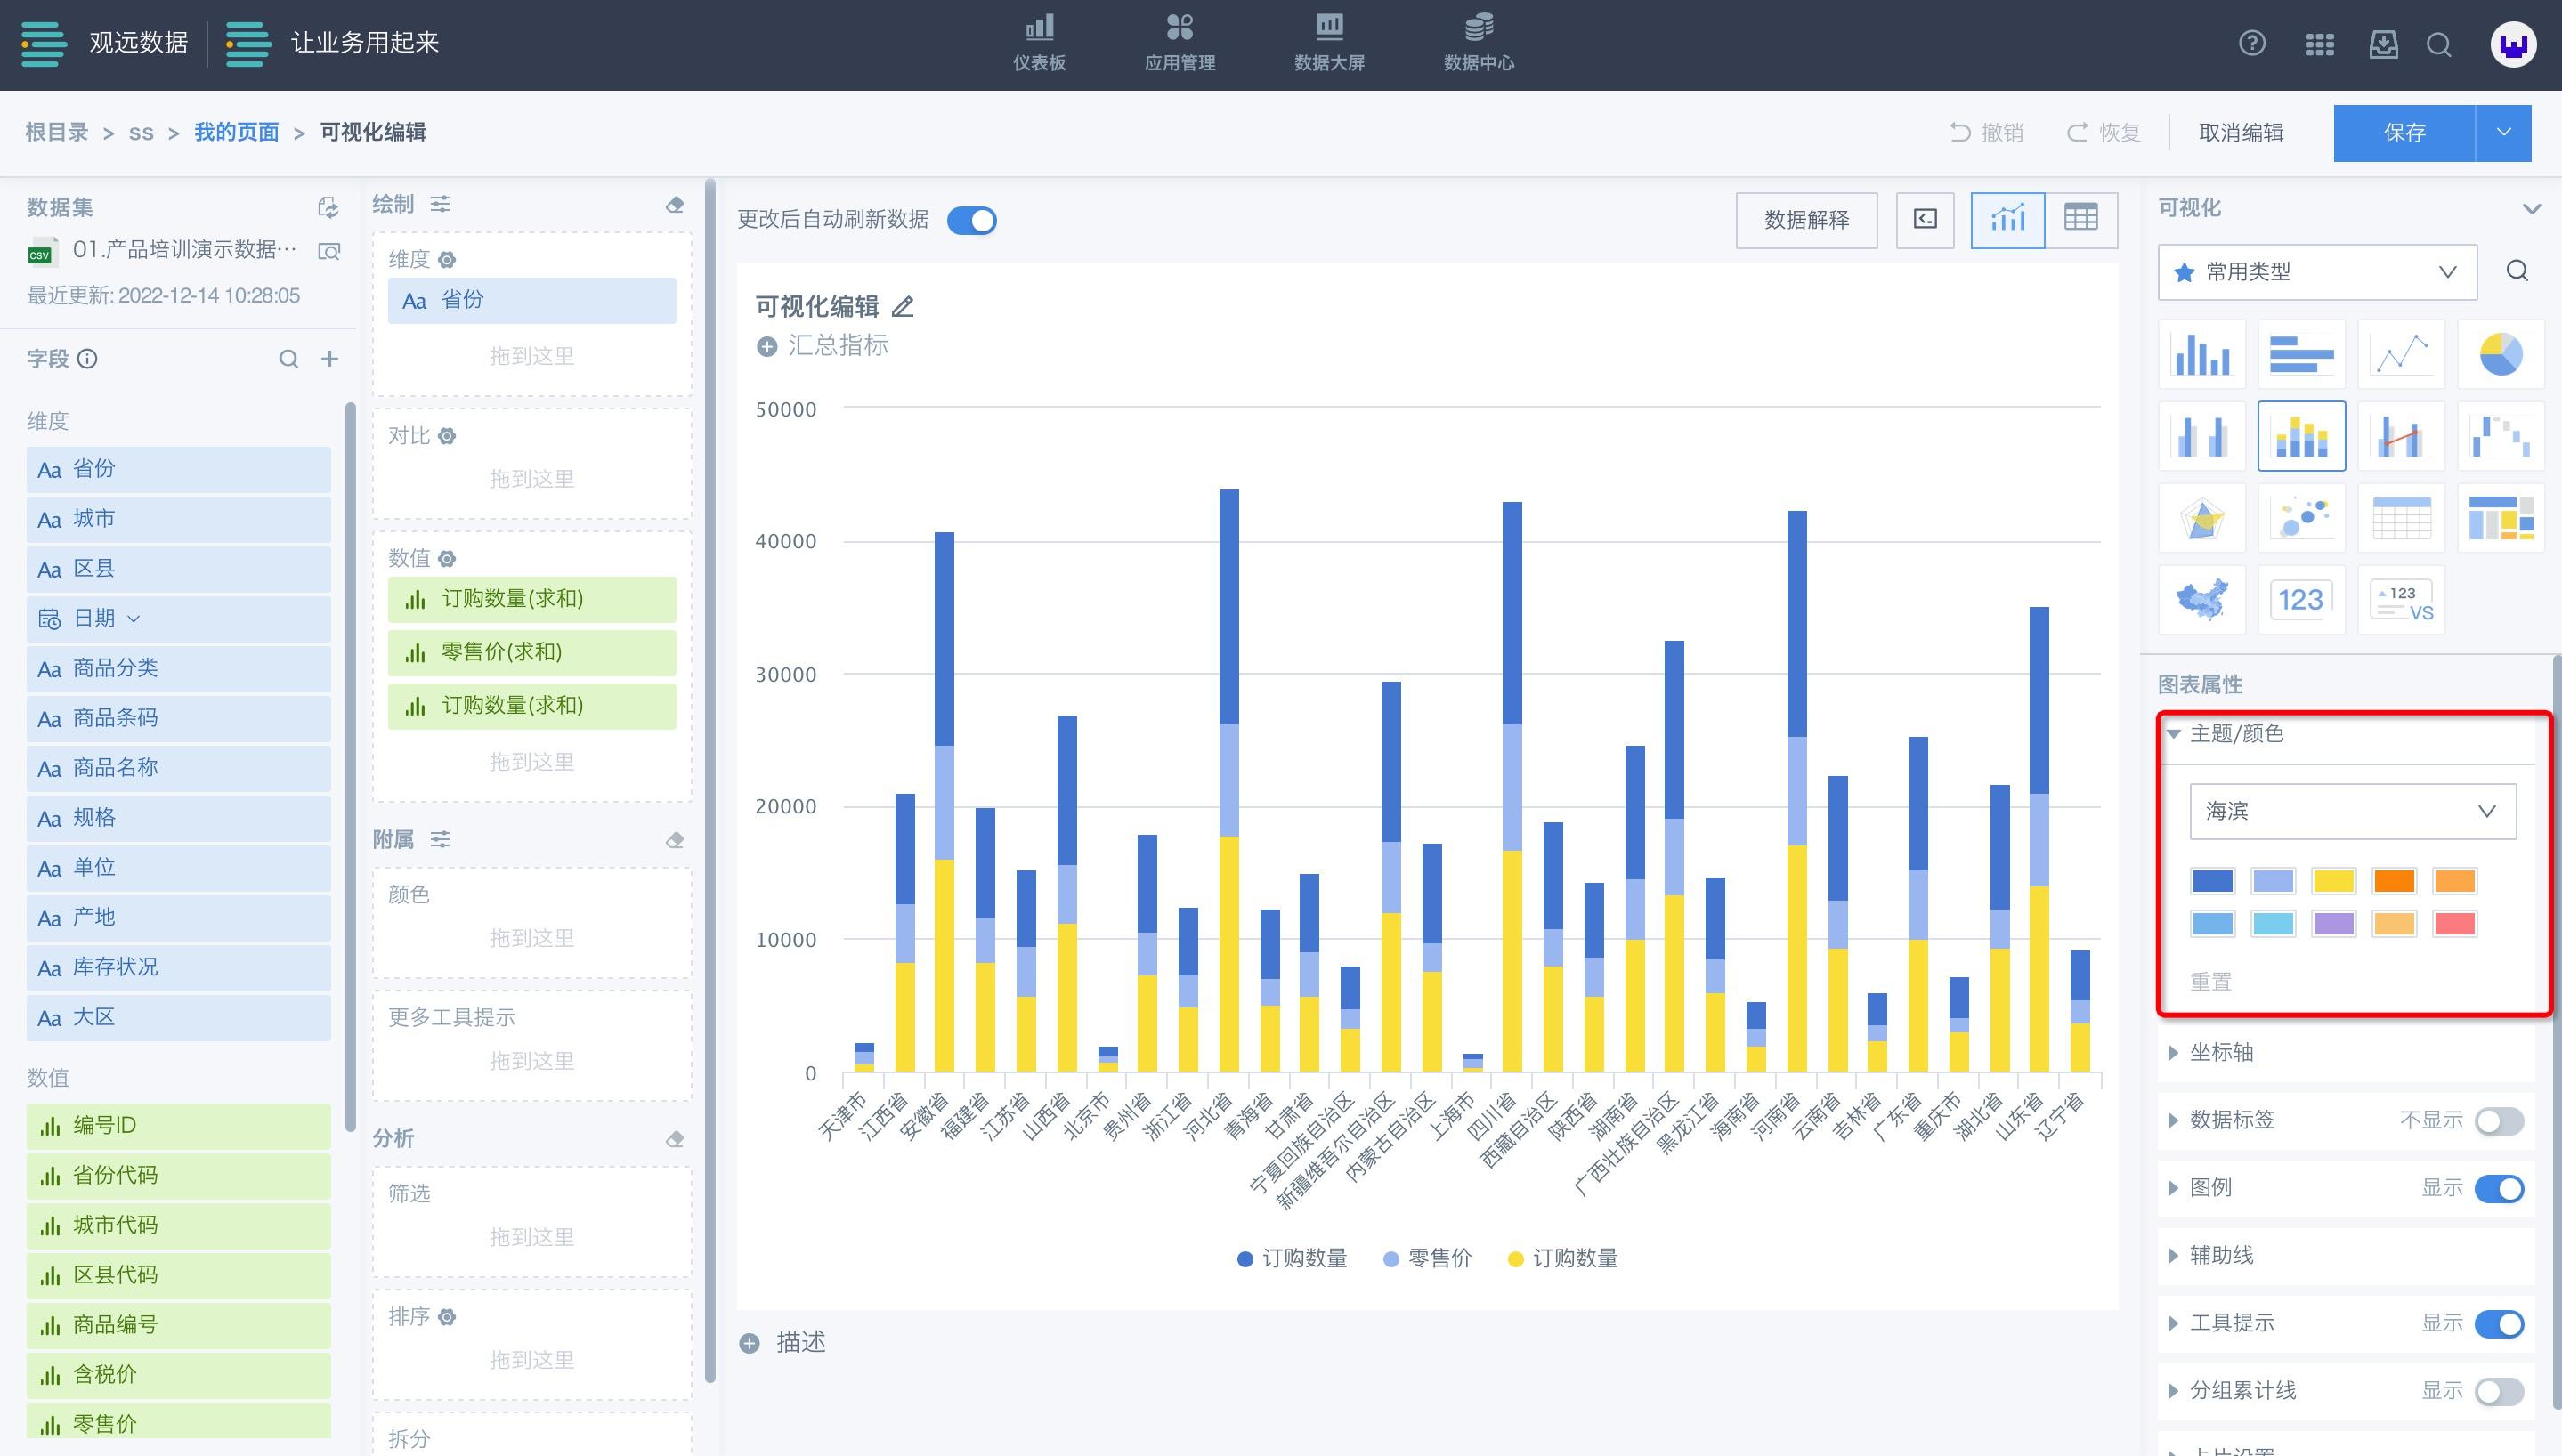Open the 海滨 color theme dropdown
The image size is (2562, 1456).
coord(2352,811)
